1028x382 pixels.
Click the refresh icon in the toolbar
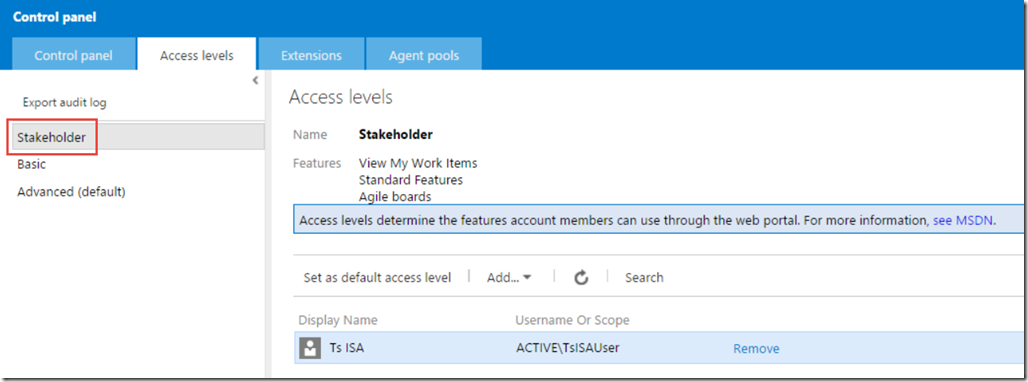pyautogui.click(x=581, y=278)
